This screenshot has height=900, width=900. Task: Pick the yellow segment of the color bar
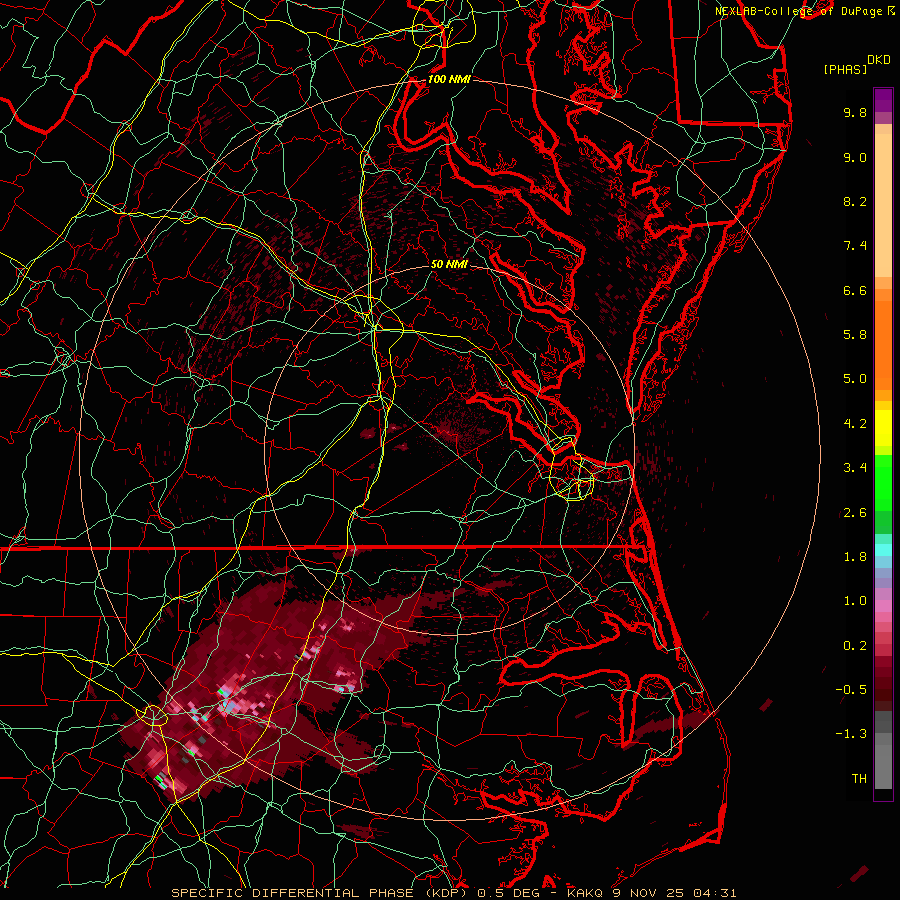pos(883,428)
